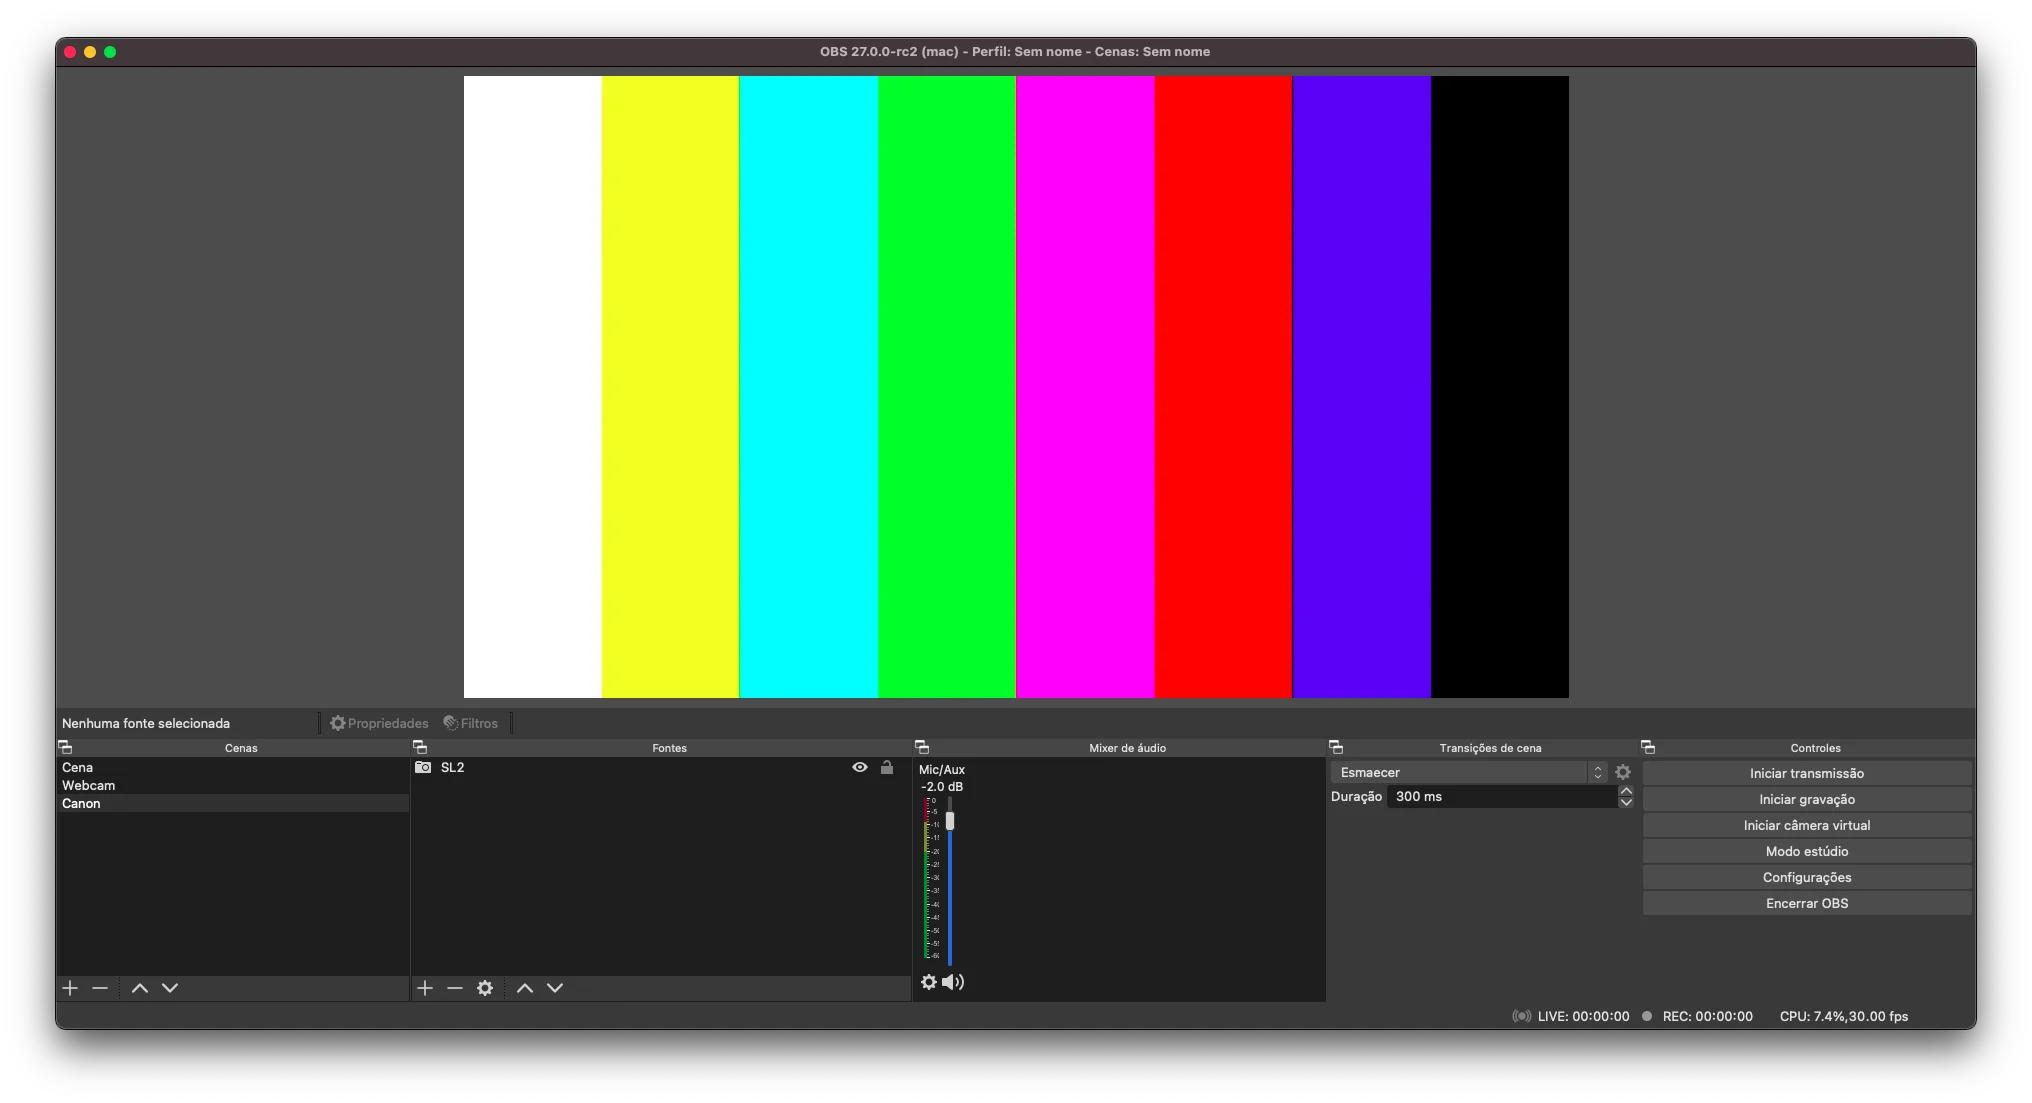Add a new source in Fontes
This screenshot has width=2032, height=1103.
(425, 988)
